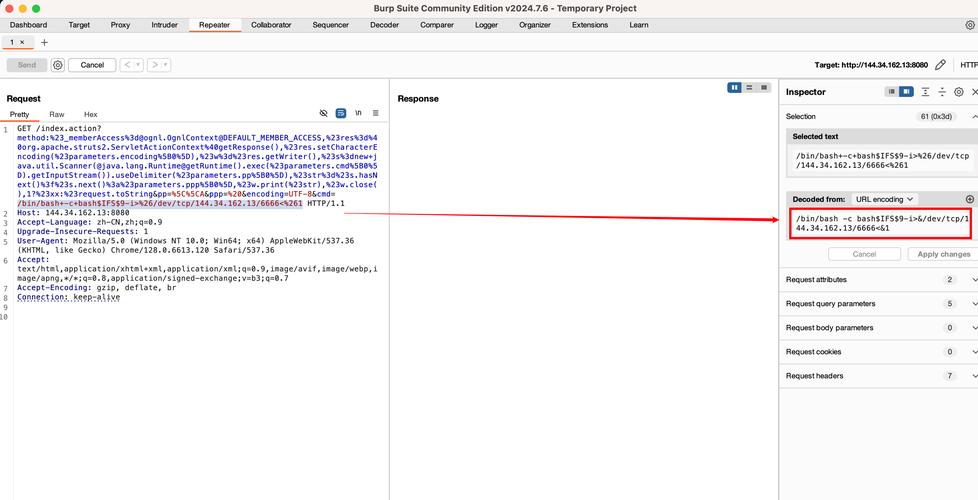Screen dimensions: 978x500
Task: Open Decoded from URL encoding dropdown
Action: [x=884, y=199]
